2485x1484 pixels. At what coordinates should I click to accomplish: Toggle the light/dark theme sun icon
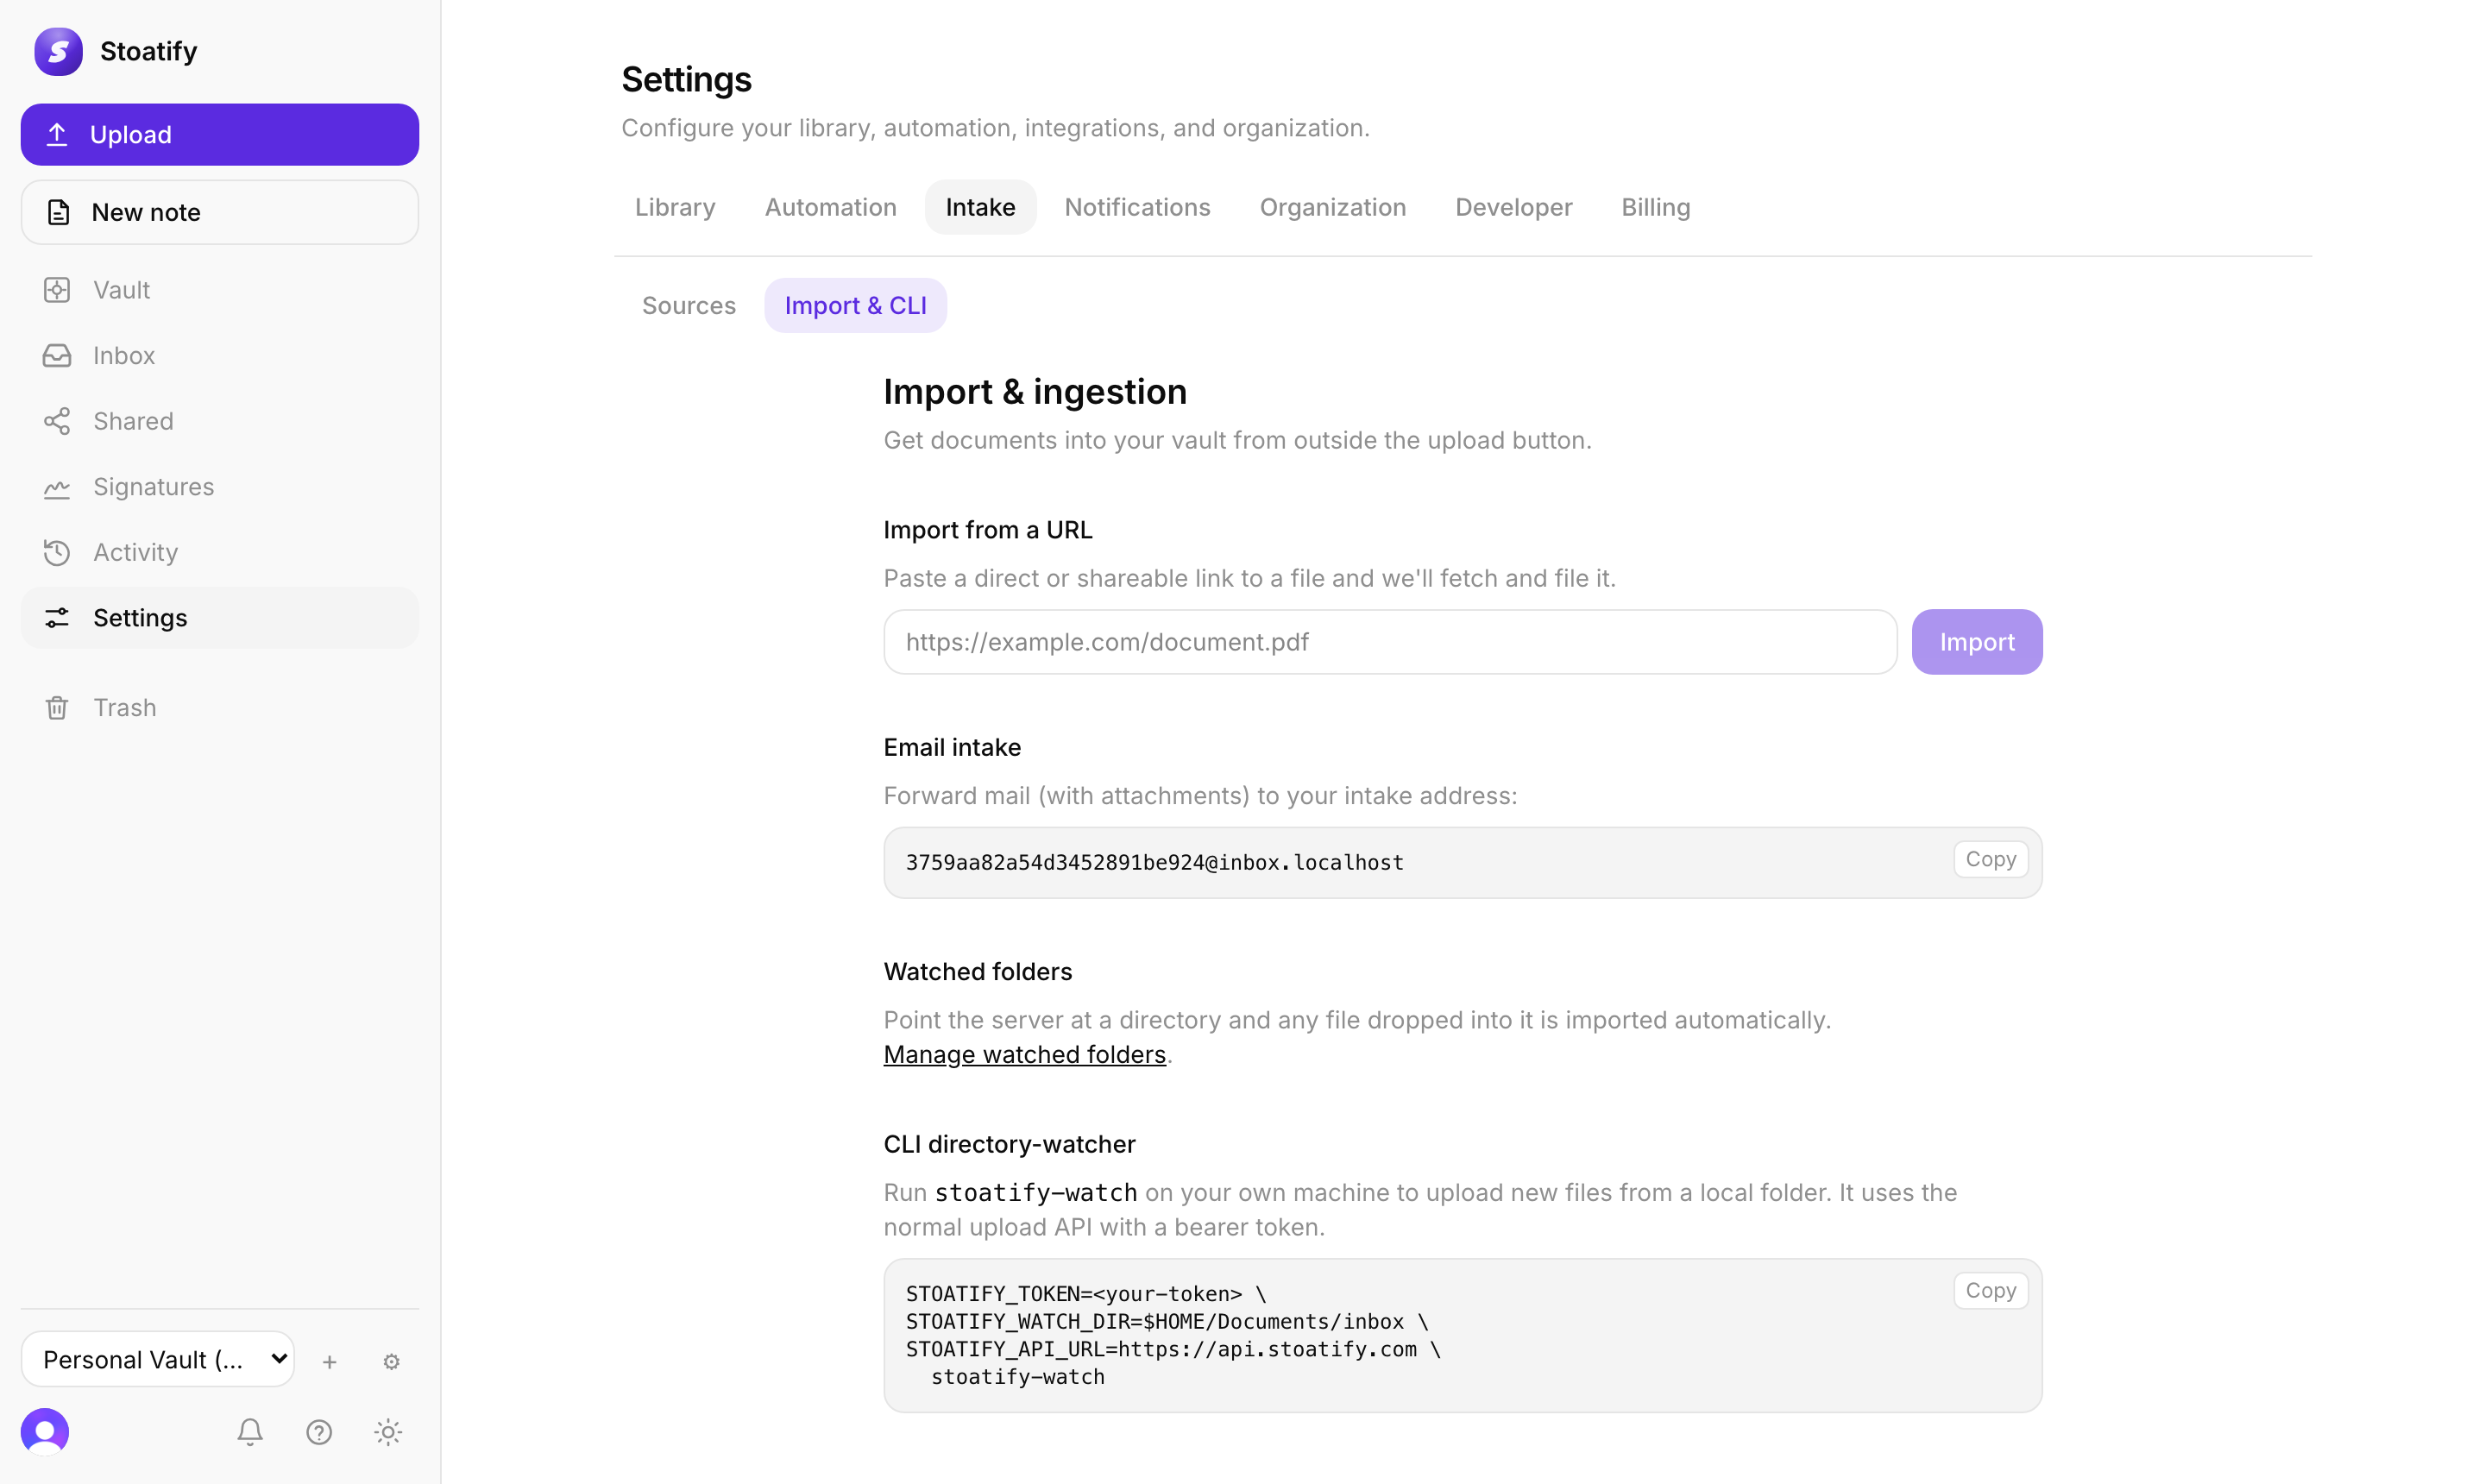[388, 1432]
